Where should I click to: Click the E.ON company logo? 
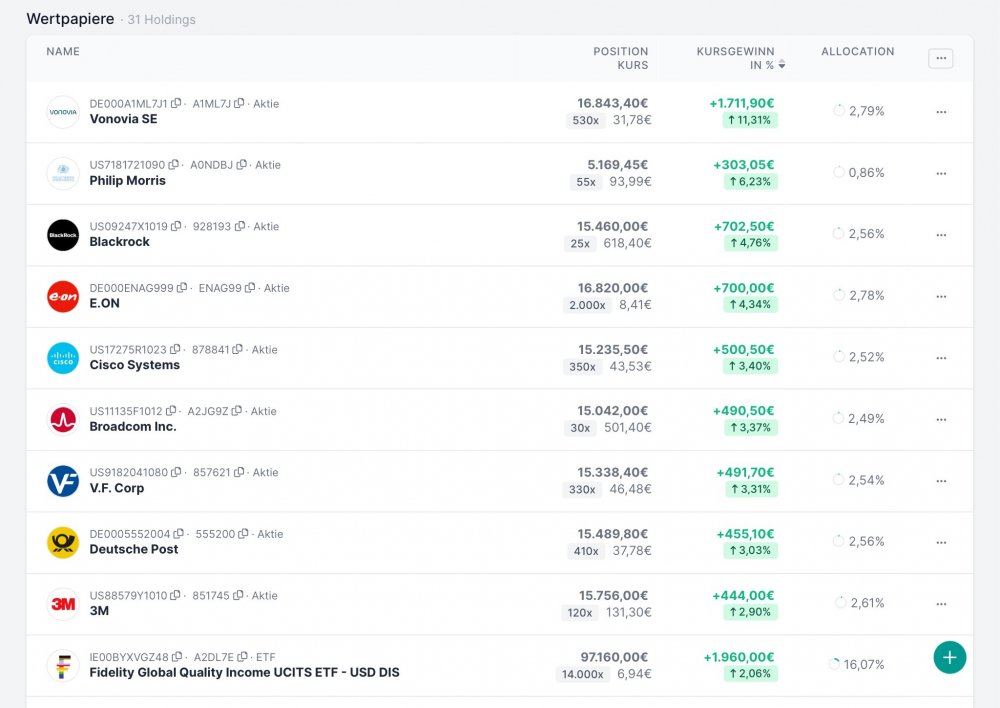tap(63, 296)
